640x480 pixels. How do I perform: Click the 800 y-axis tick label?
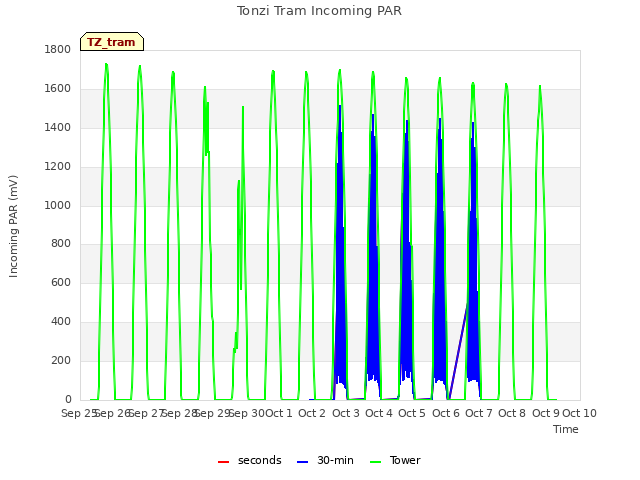[61, 244]
